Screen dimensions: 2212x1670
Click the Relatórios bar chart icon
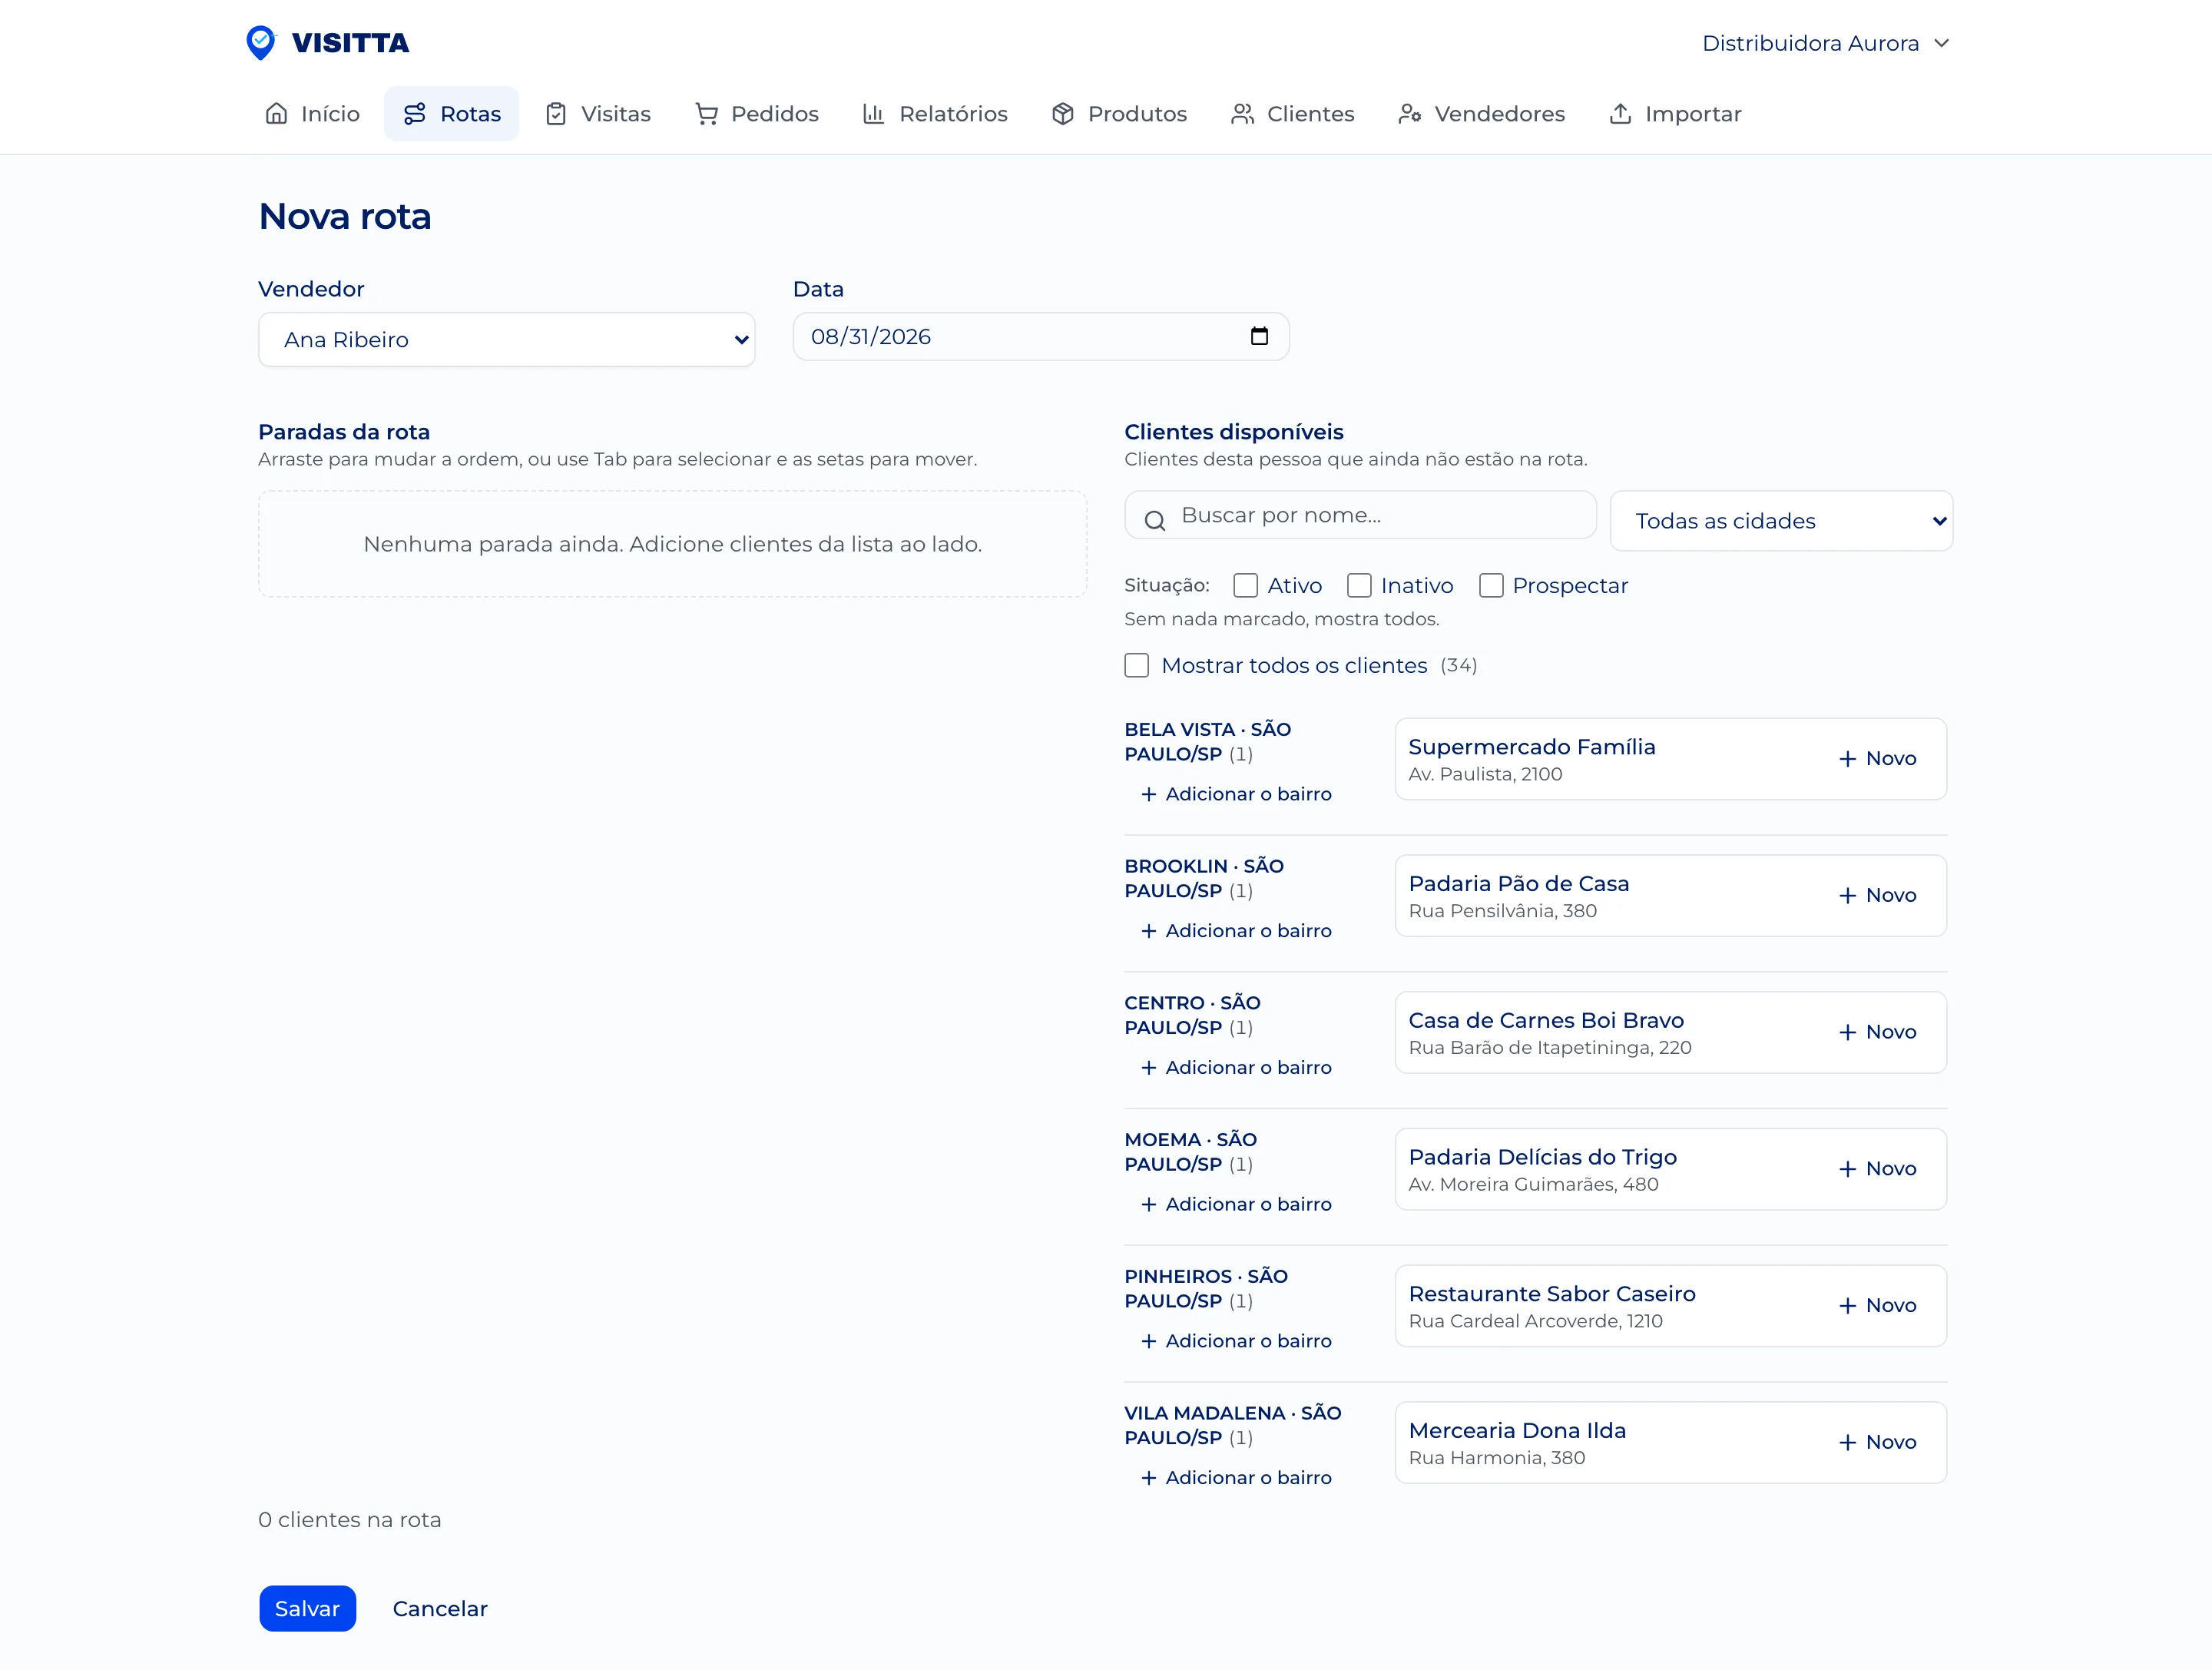pos(874,114)
